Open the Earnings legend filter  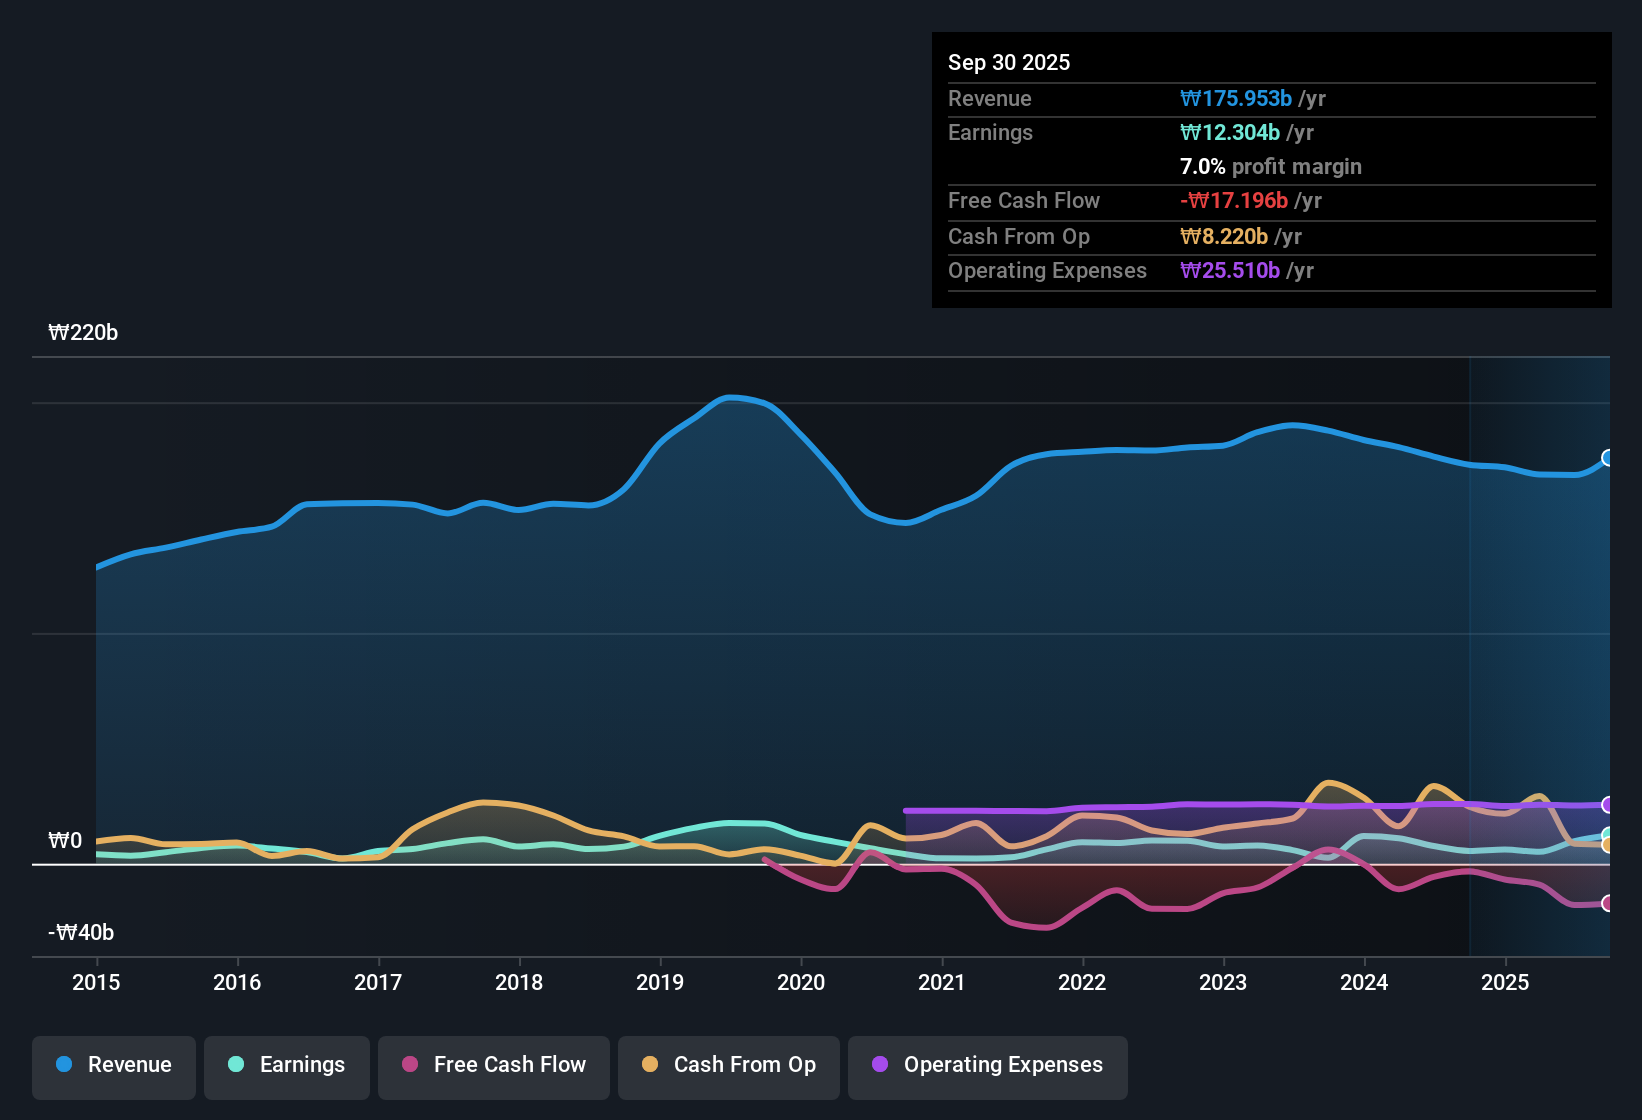pyautogui.click(x=286, y=1065)
